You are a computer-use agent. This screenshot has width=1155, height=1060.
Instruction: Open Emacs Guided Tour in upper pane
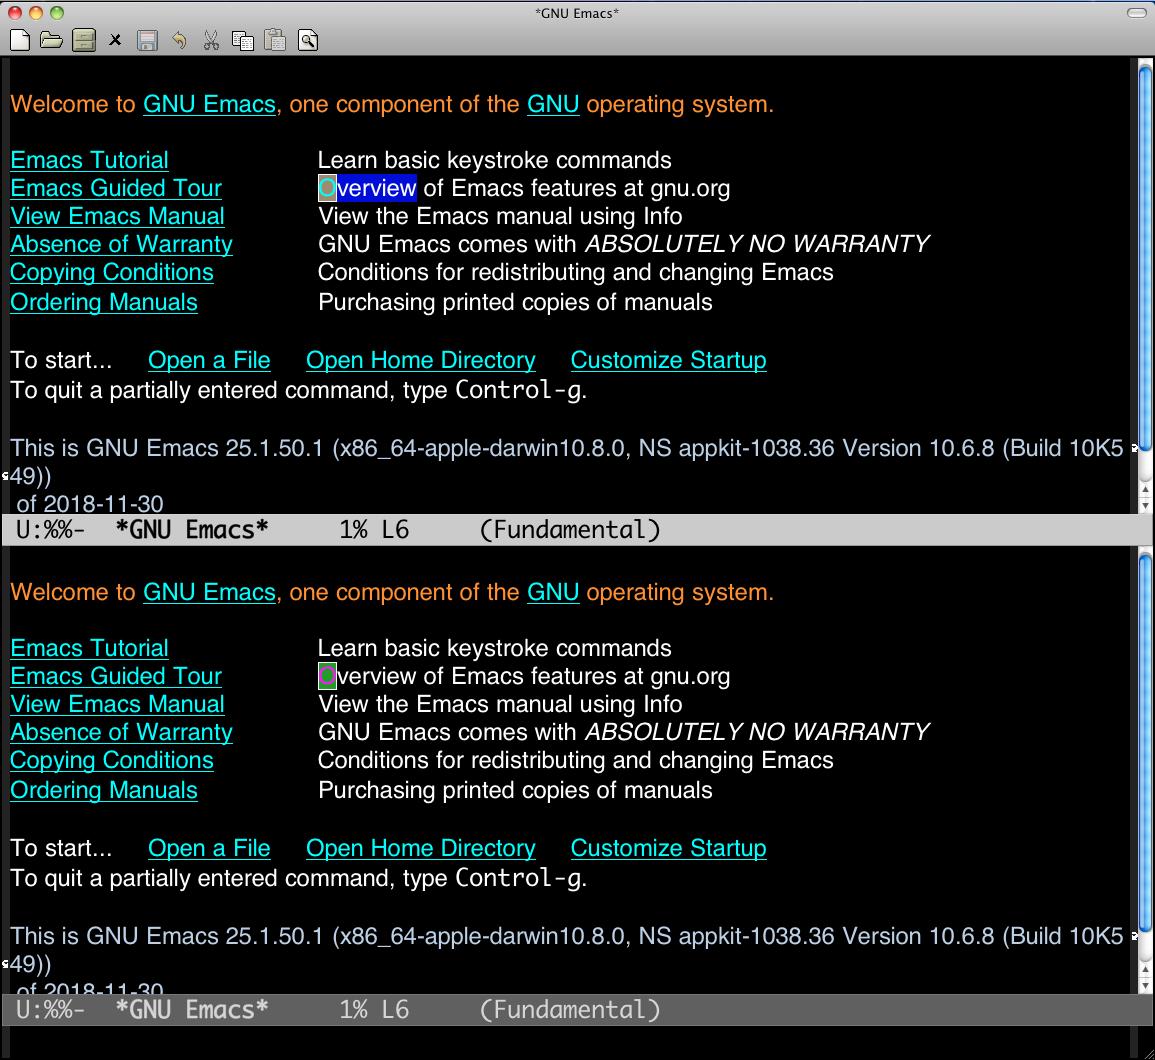(116, 189)
